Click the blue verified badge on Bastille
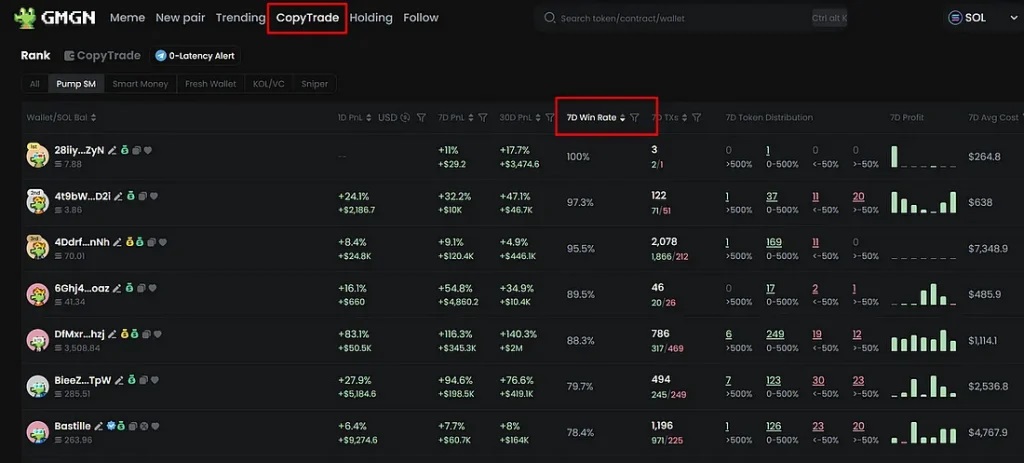 (x=112, y=426)
